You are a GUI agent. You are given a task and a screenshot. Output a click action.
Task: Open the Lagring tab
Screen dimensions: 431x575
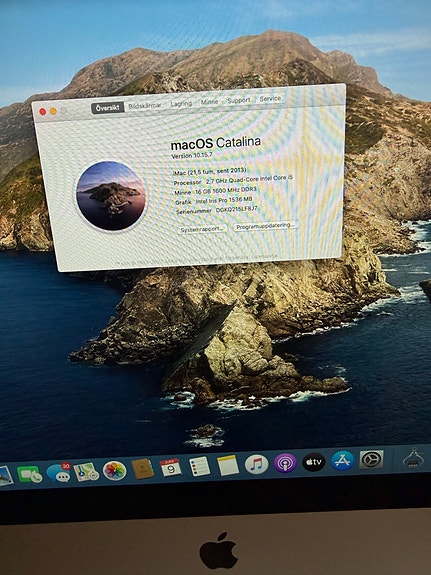coord(181,104)
